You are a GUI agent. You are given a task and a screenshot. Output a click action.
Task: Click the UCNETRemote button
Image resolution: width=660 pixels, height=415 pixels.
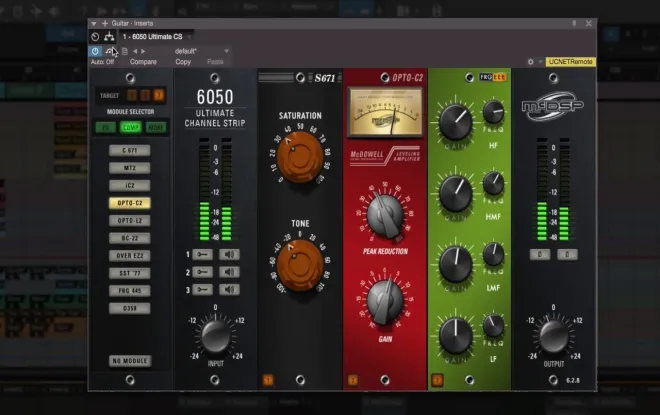tap(570, 62)
